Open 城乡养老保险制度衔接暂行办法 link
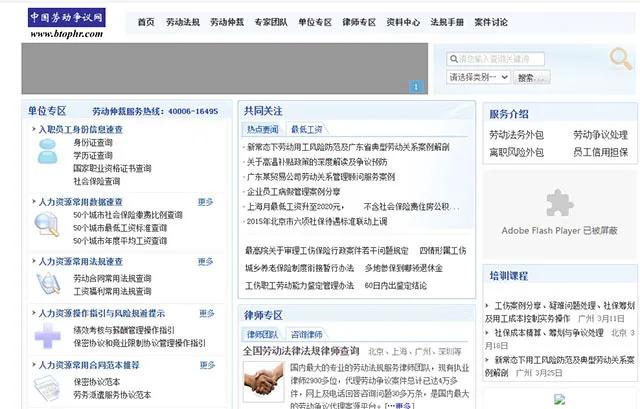Image resolution: width=640 pixels, height=409 pixels. tap(299, 268)
